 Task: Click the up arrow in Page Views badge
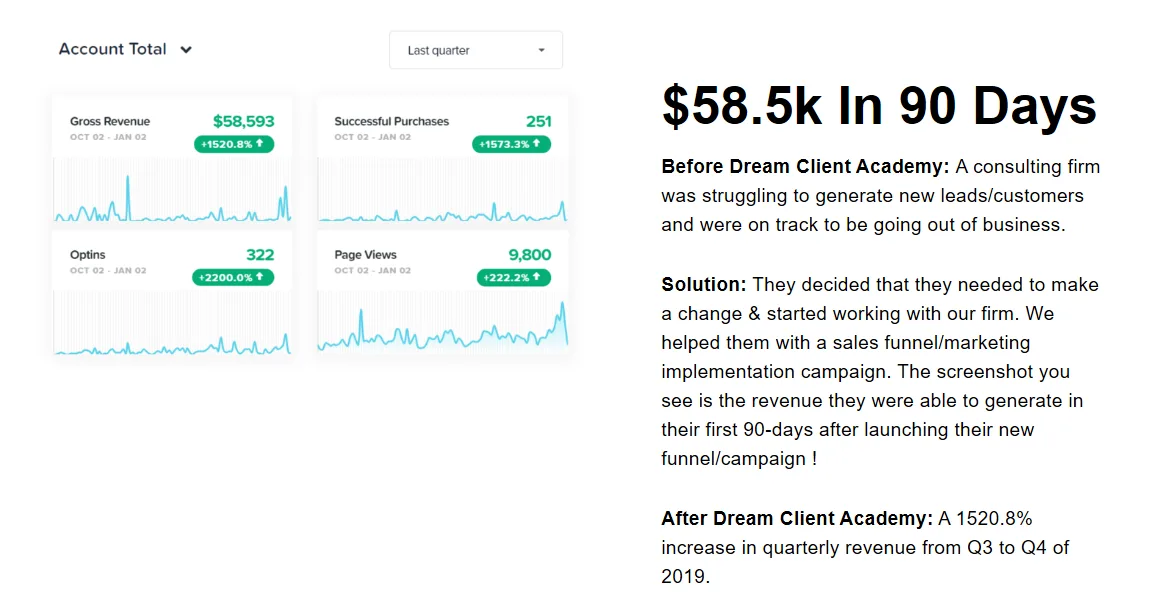point(536,277)
